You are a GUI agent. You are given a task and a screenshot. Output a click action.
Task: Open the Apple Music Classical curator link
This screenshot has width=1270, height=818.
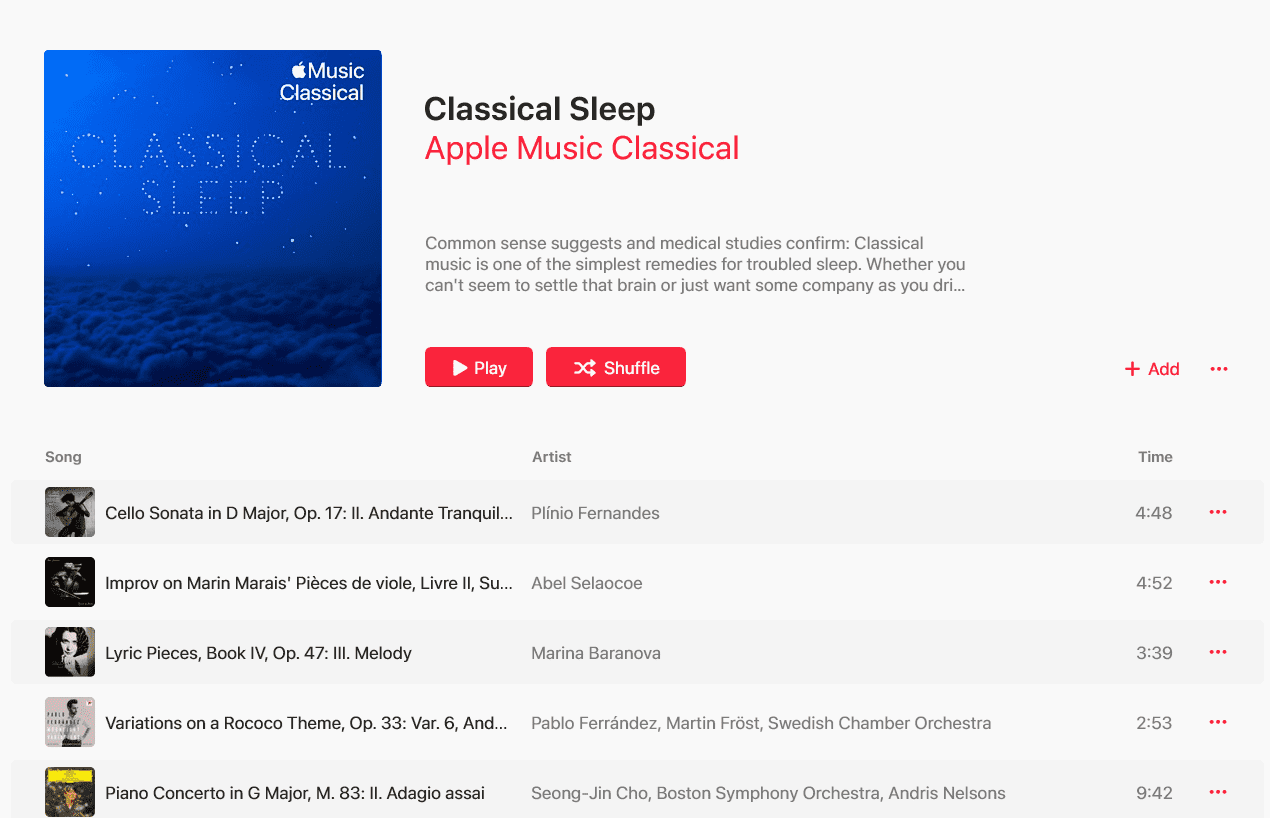581,148
